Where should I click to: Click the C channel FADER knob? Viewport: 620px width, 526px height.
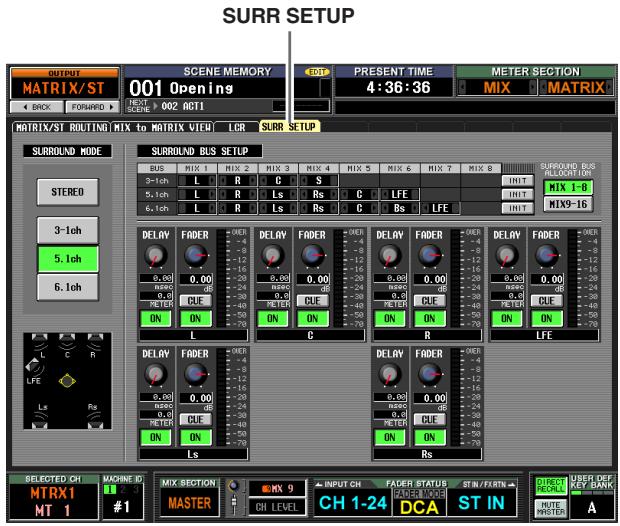coord(312,255)
